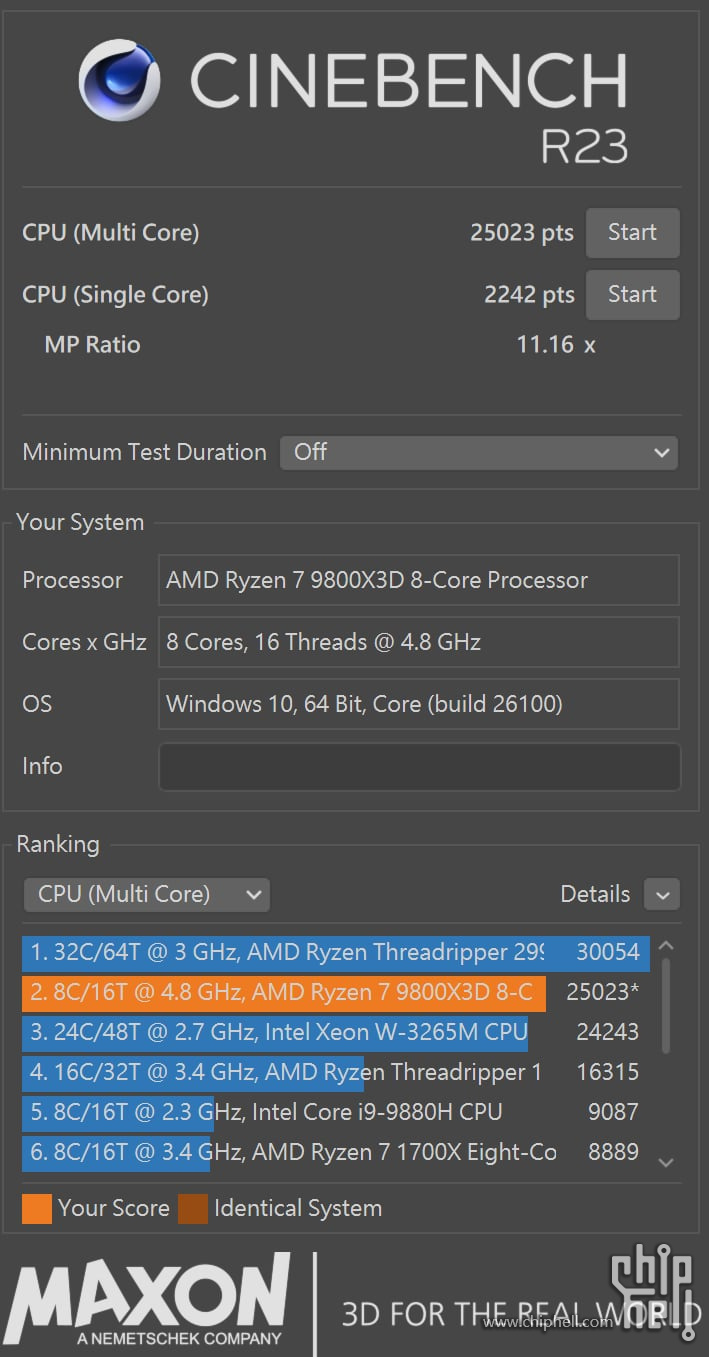
Task: Click the orange Your Score color swatch
Action: tap(37, 1208)
